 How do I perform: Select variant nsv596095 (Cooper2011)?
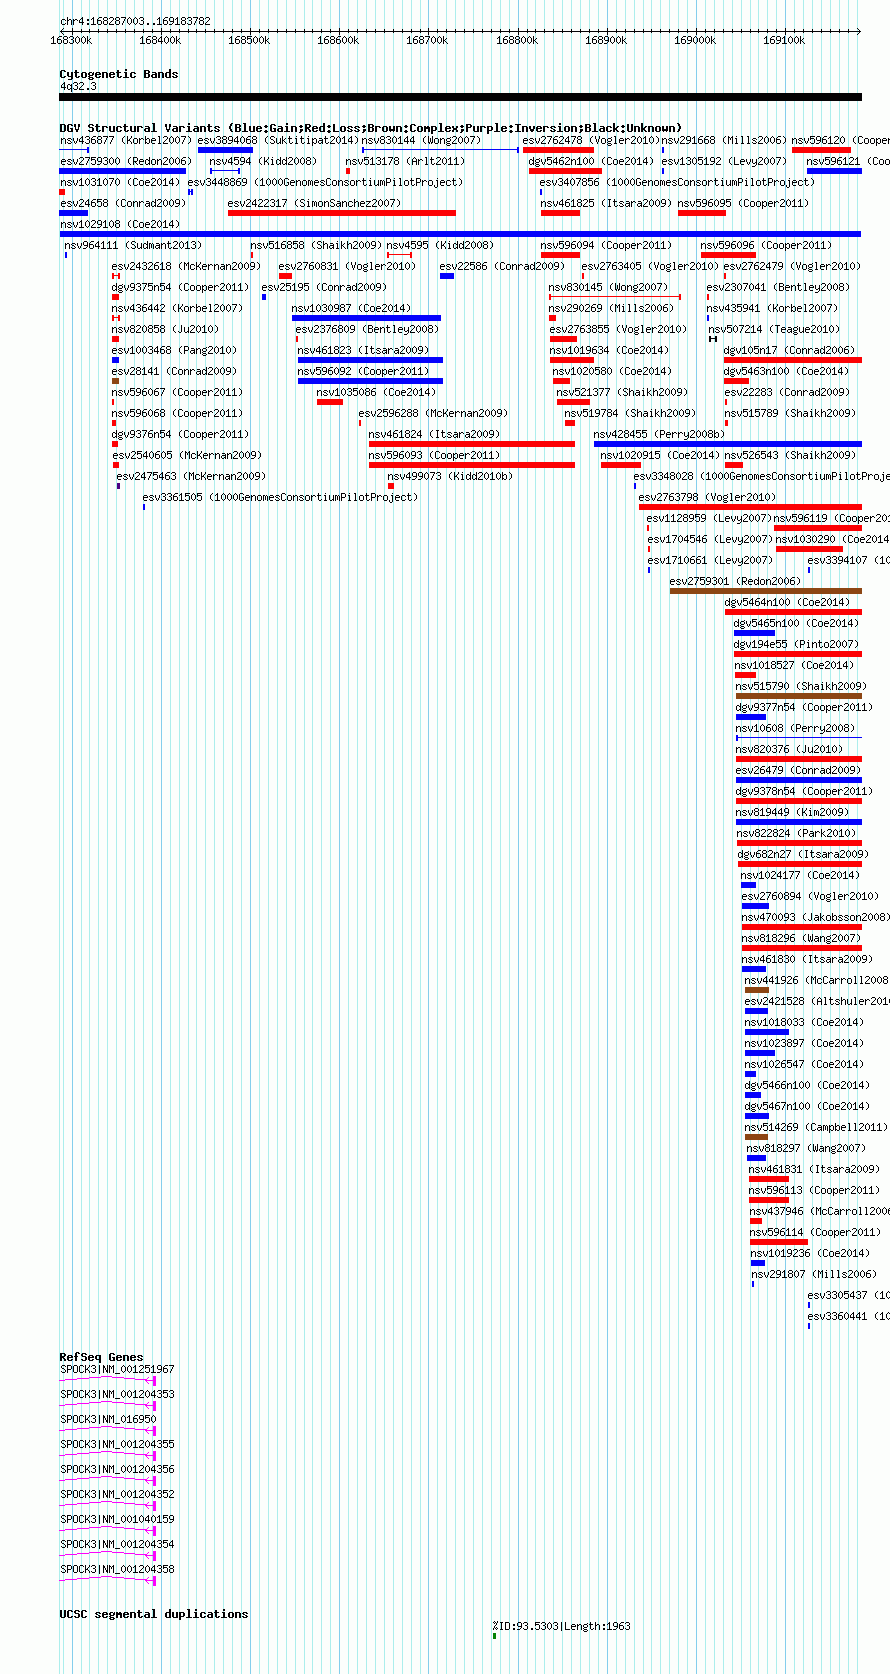tap(744, 203)
